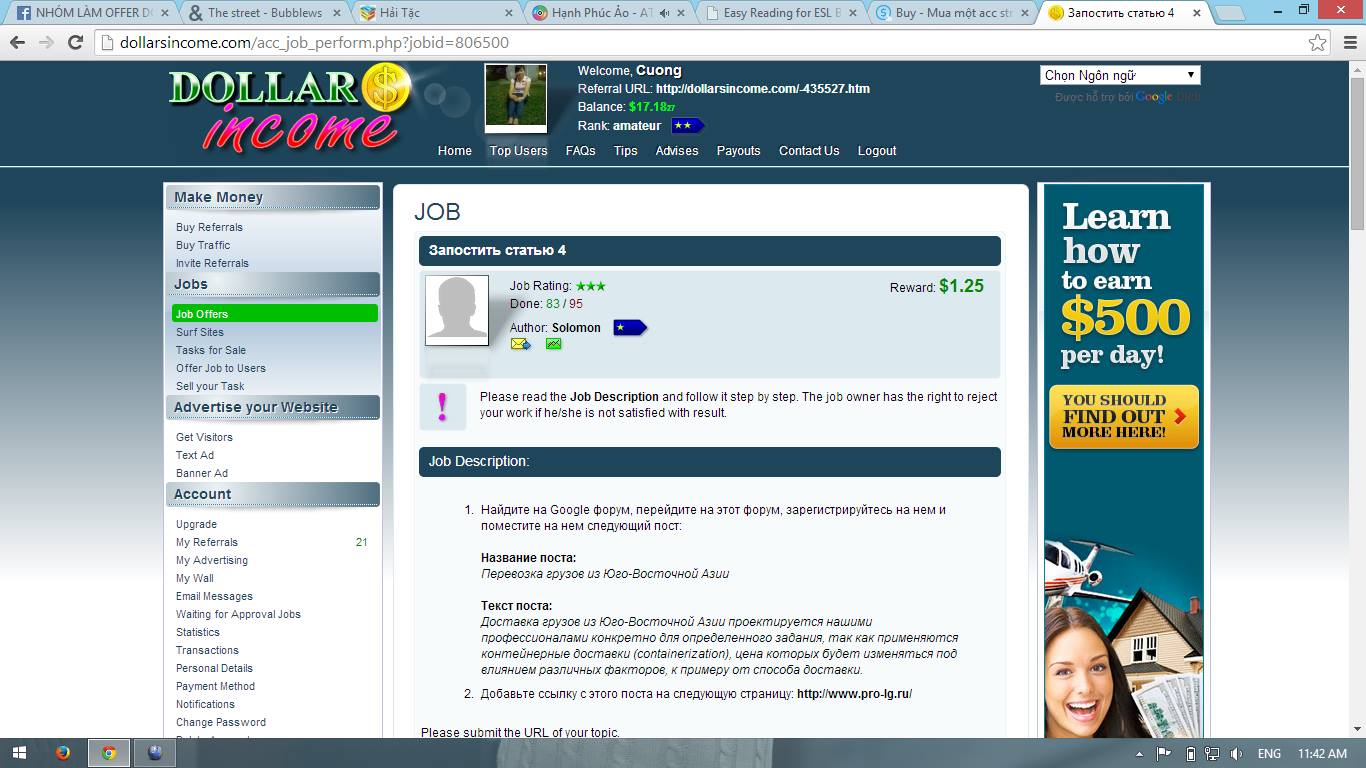Open the Invite Referrals sidebar link
1366x768 pixels.
coord(212,263)
